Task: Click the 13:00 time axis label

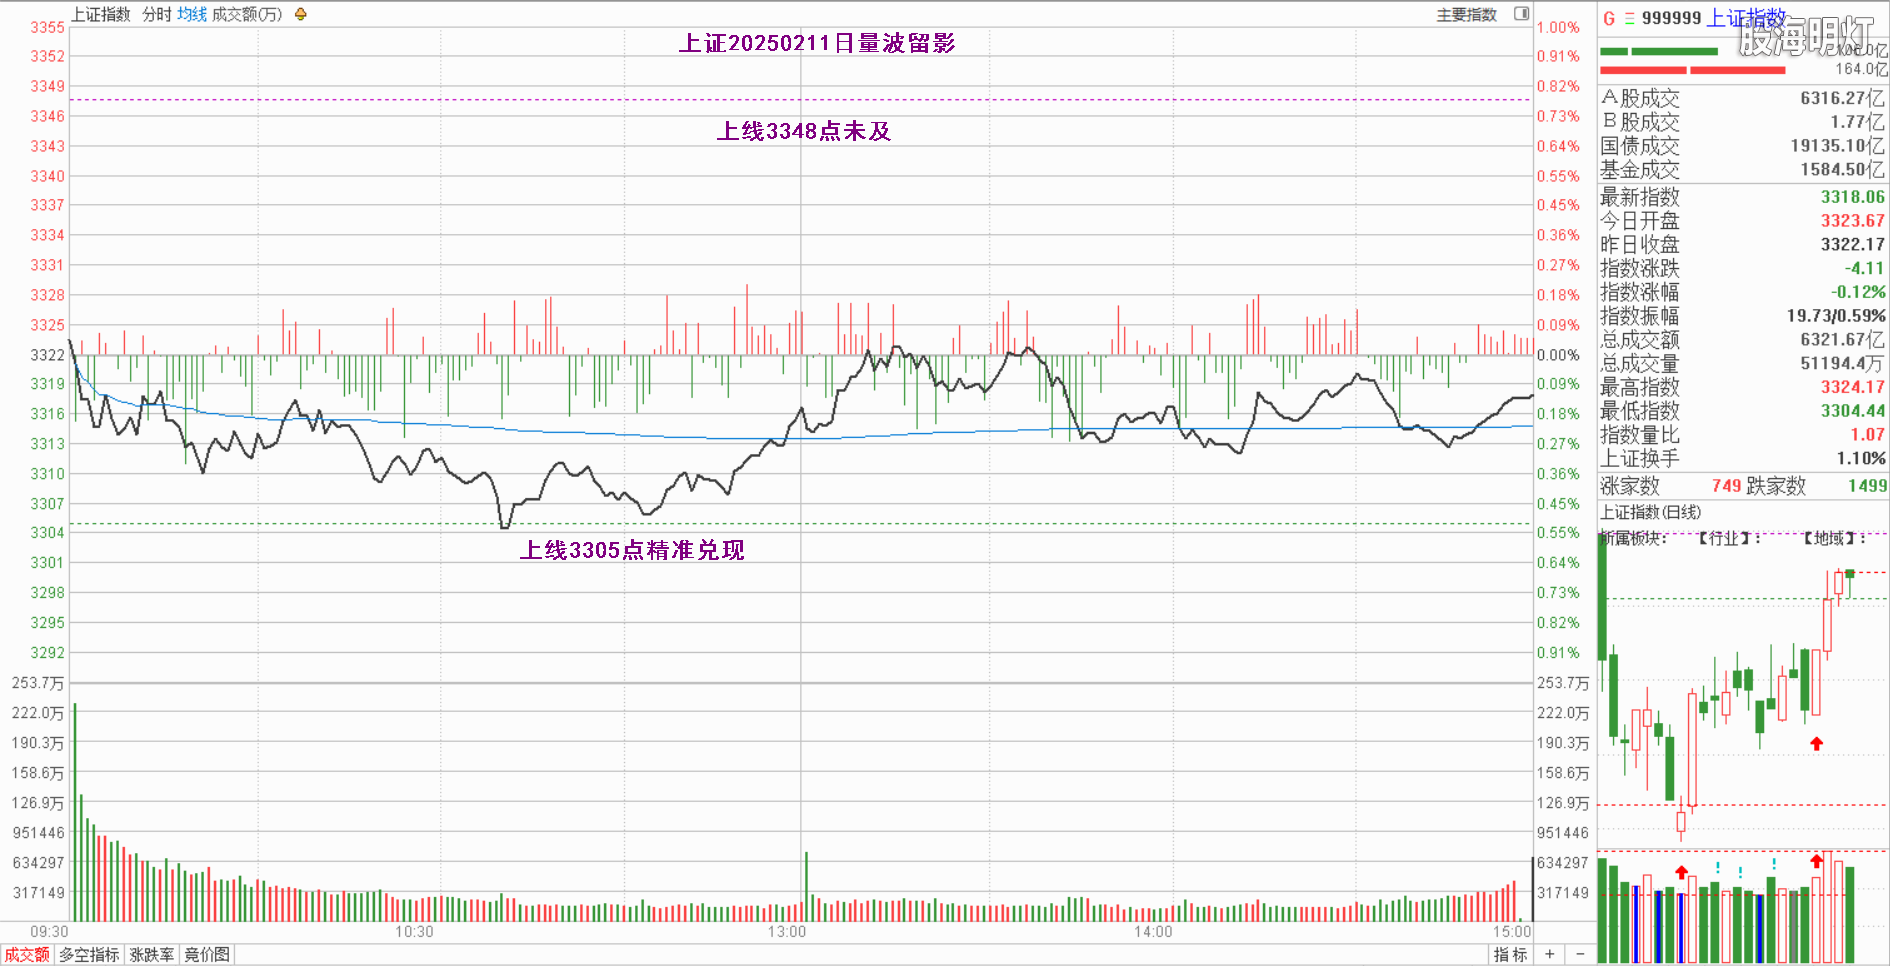Action: (x=787, y=932)
